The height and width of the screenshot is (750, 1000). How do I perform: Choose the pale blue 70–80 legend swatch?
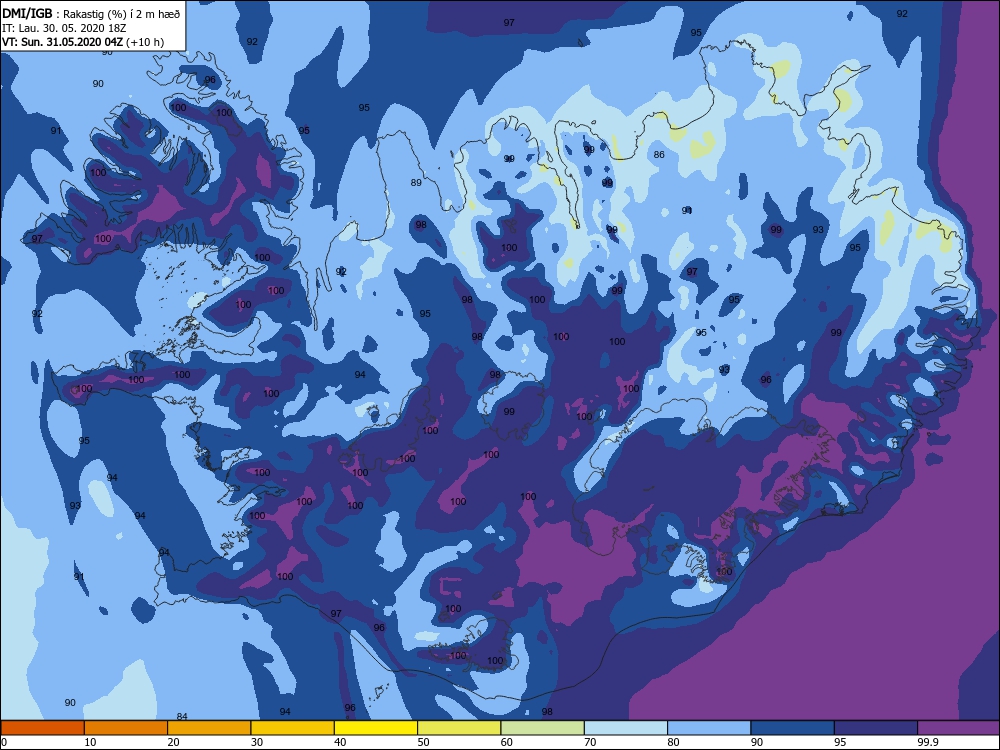pos(626,728)
